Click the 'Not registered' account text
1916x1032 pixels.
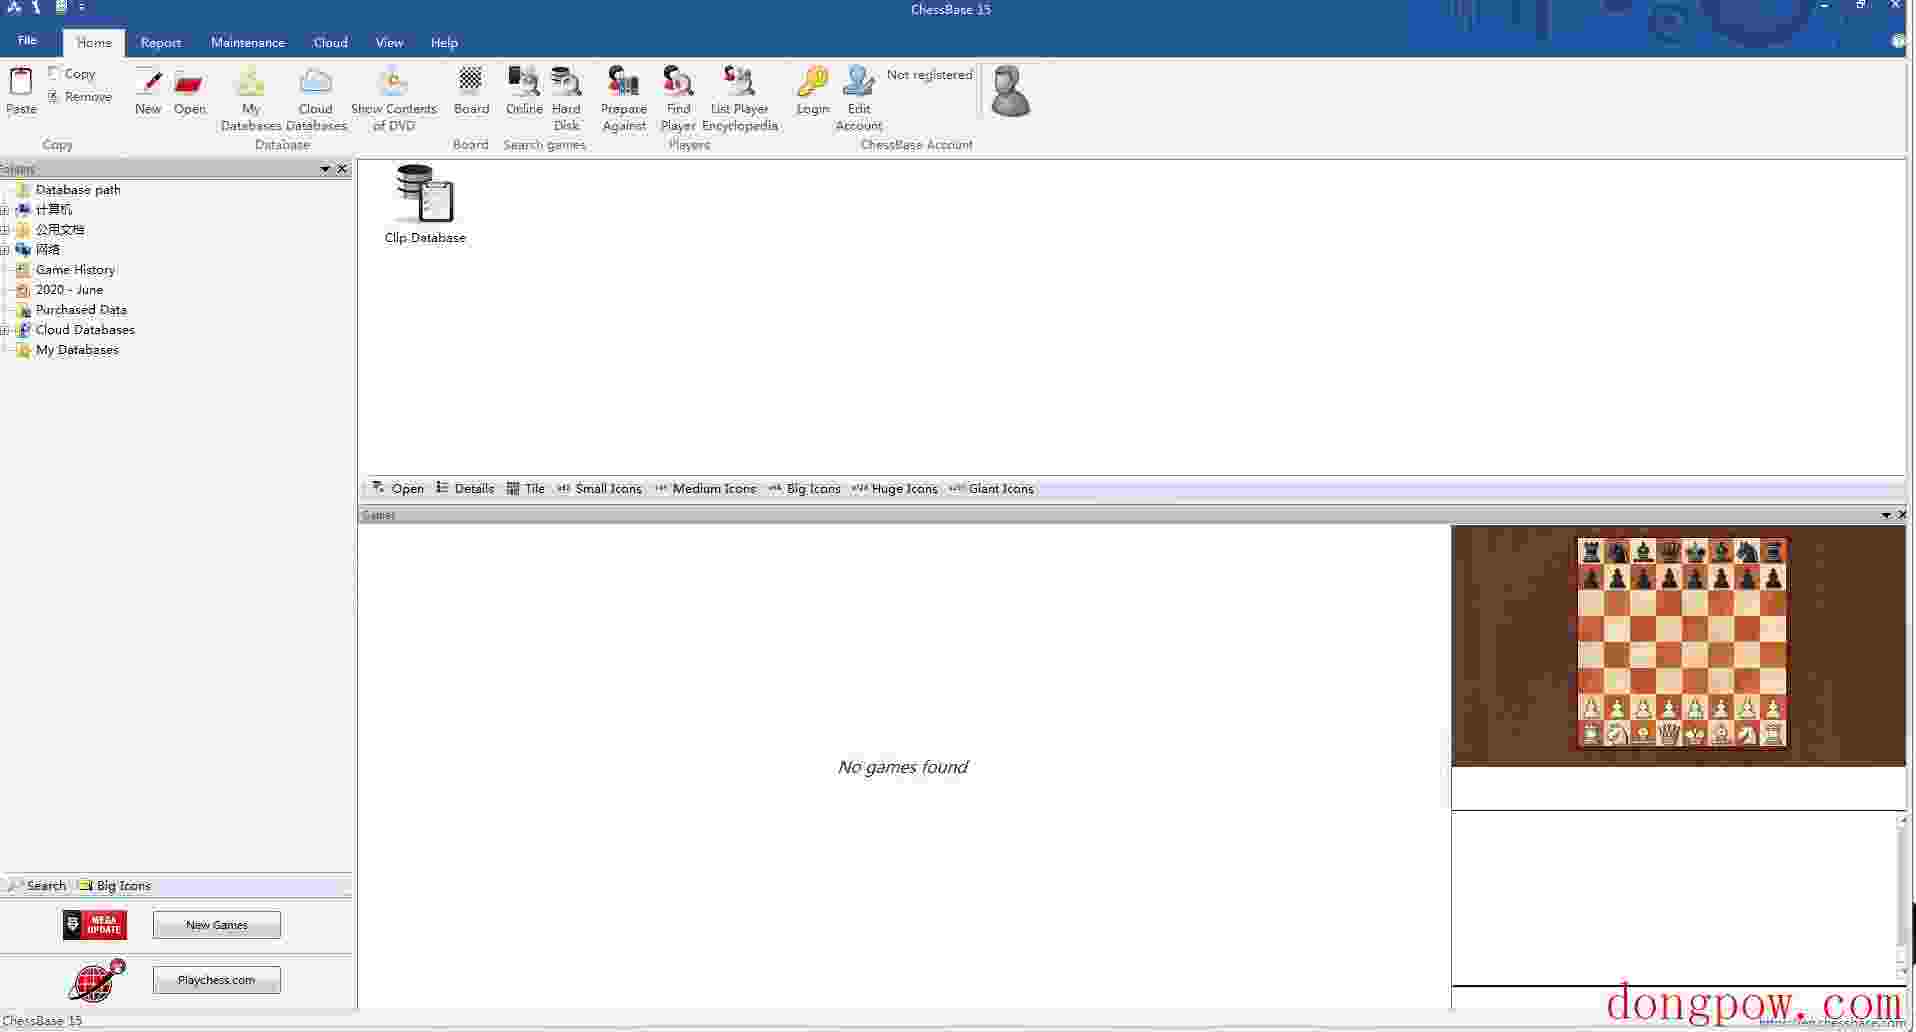(x=929, y=75)
